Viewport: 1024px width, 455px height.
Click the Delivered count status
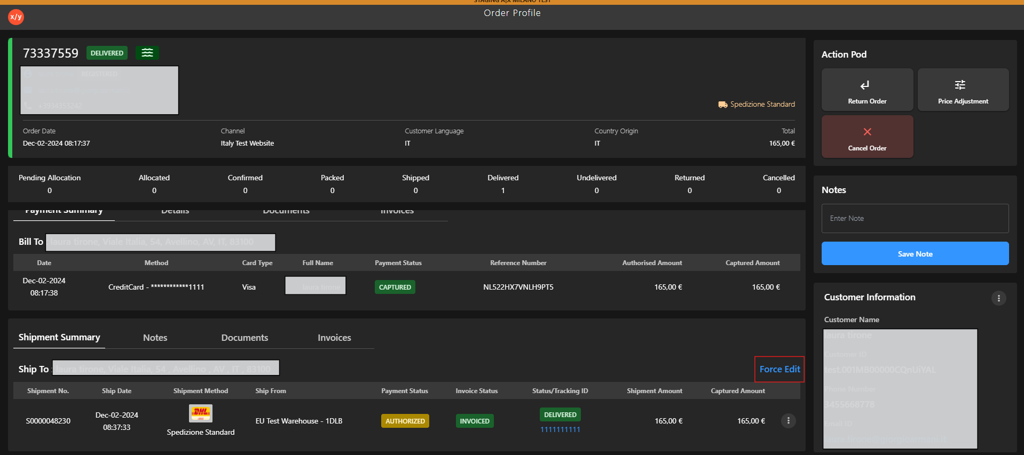click(x=503, y=184)
